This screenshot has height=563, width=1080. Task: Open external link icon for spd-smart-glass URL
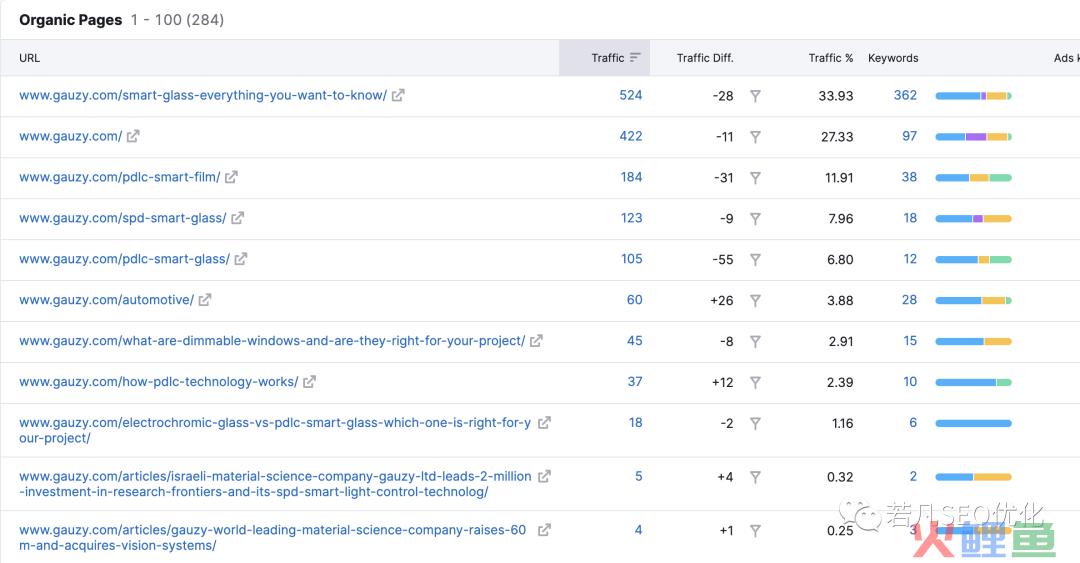click(x=238, y=218)
